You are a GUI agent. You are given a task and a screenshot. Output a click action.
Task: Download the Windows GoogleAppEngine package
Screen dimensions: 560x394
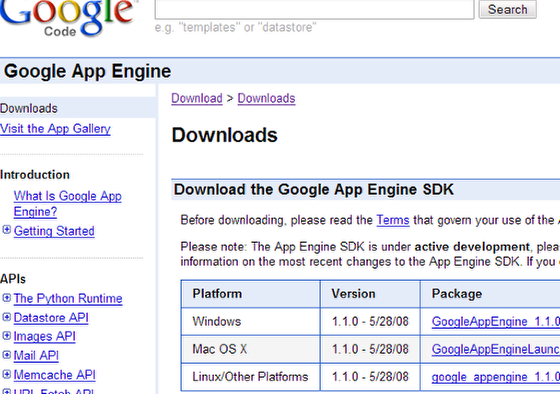click(x=496, y=321)
